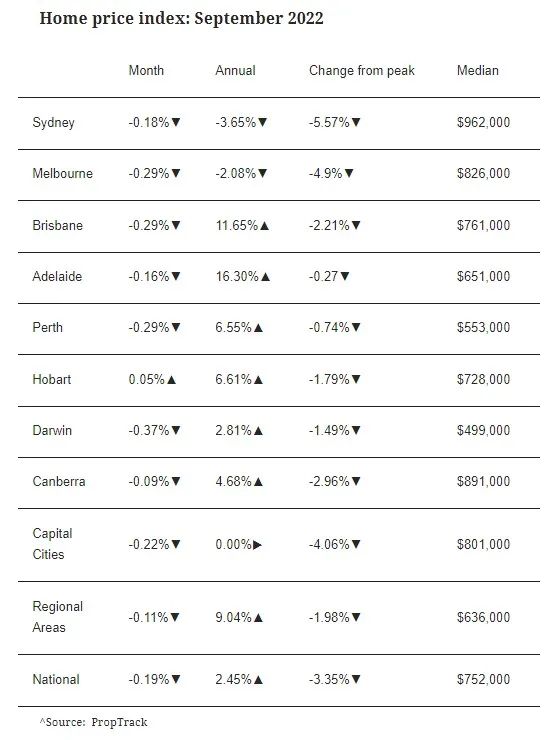
Task: Select Melbourne's $826,000 median value
Action: tap(483, 173)
